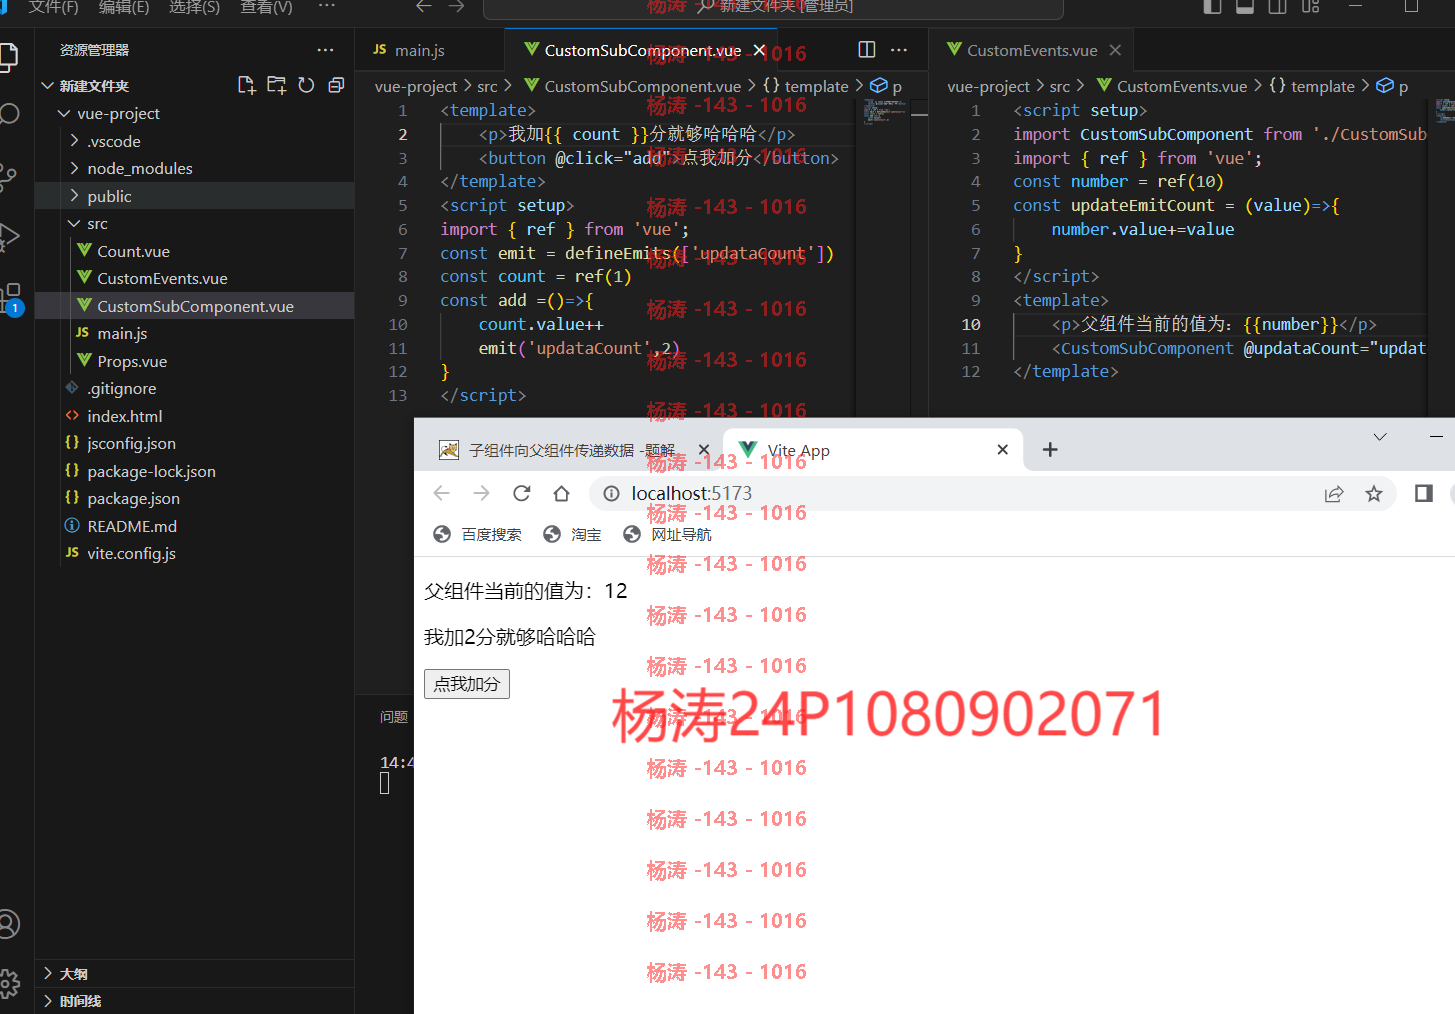Image resolution: width=1455 pixels, height=1014 pixels.
Task: Collapse the 新建文件夹 root folder
Action: pyautogui.click(x=47, y=86)
